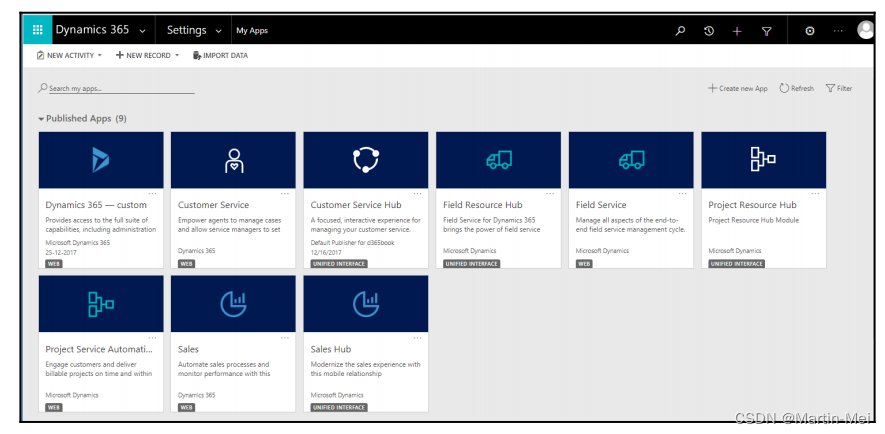This screenshot has height=434, width=885.
Task: Open more options on Sales Hub tile
Action: pos(418,338)
